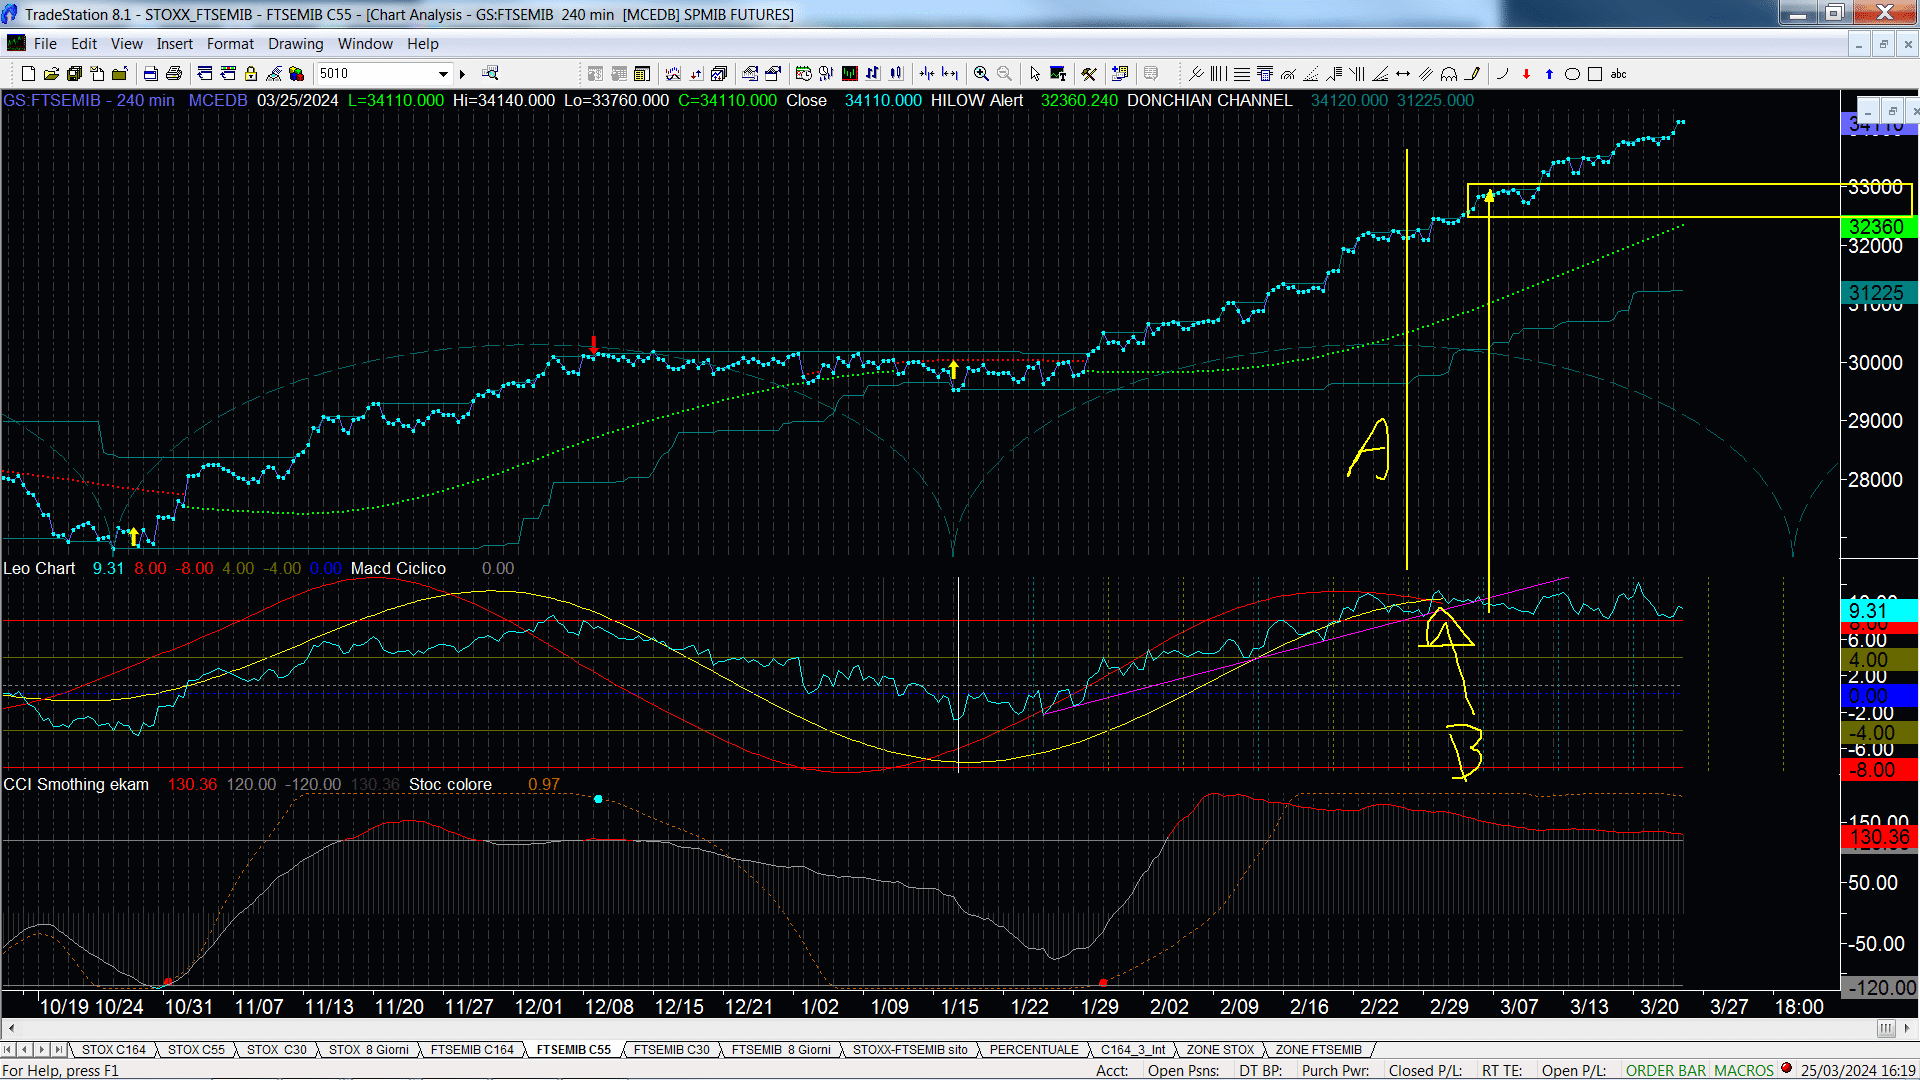Select the rectangle drawing tool
The width and height of the screenshot is (1920, 1080).
[1595, 74]
